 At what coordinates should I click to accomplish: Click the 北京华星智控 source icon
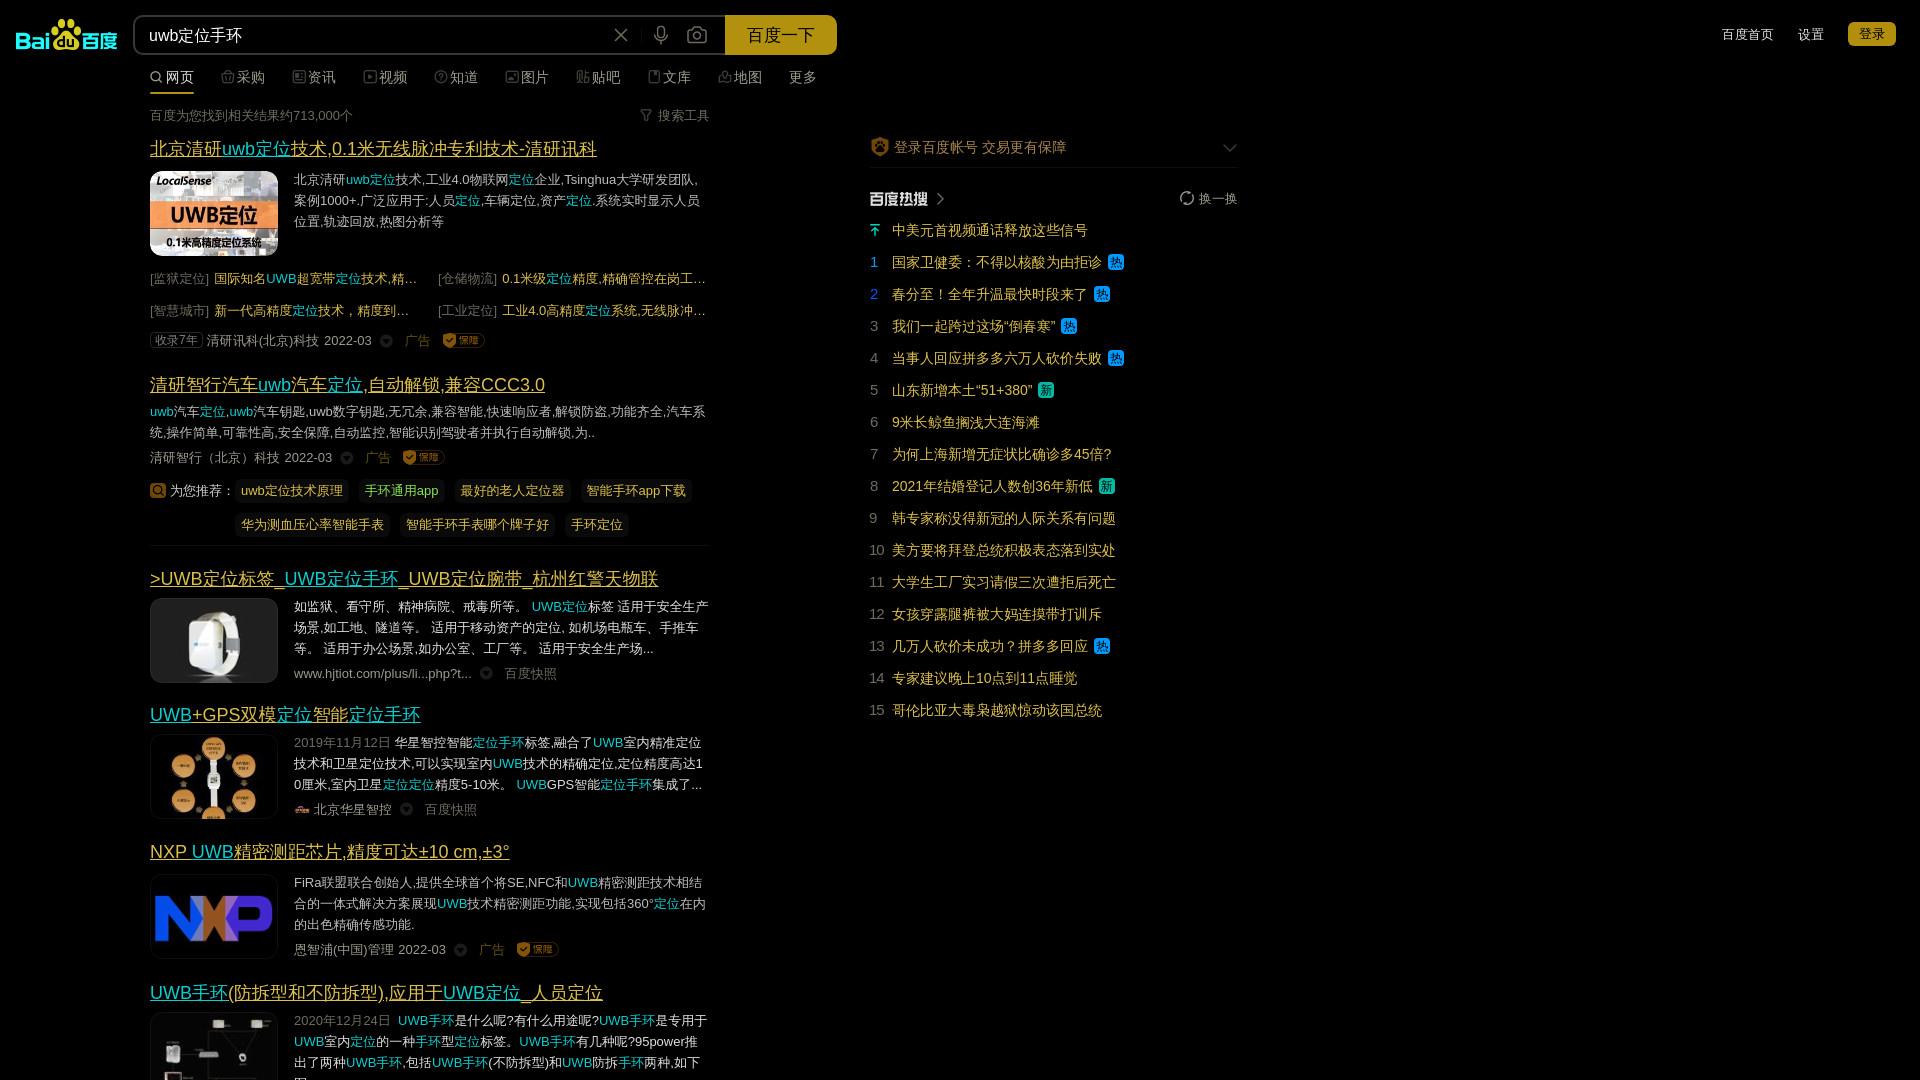click(x=302, y=810)
